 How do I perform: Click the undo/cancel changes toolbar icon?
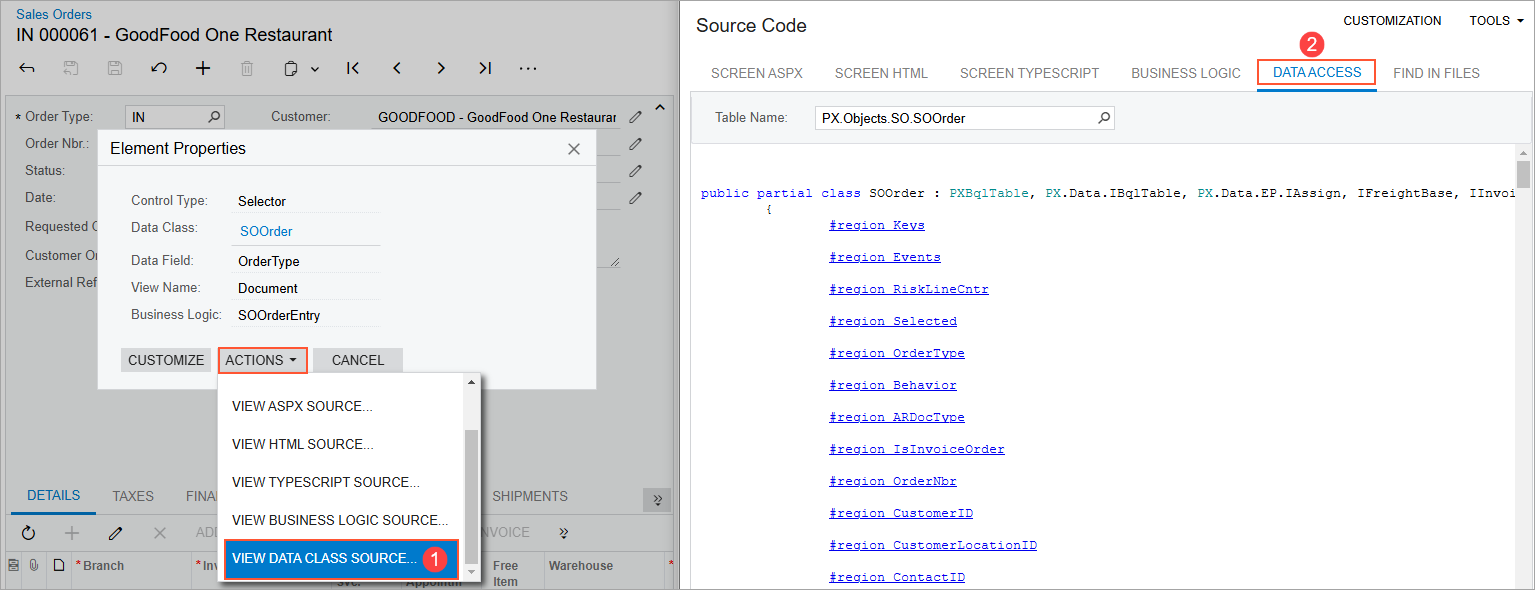click(x=159, y=68)
